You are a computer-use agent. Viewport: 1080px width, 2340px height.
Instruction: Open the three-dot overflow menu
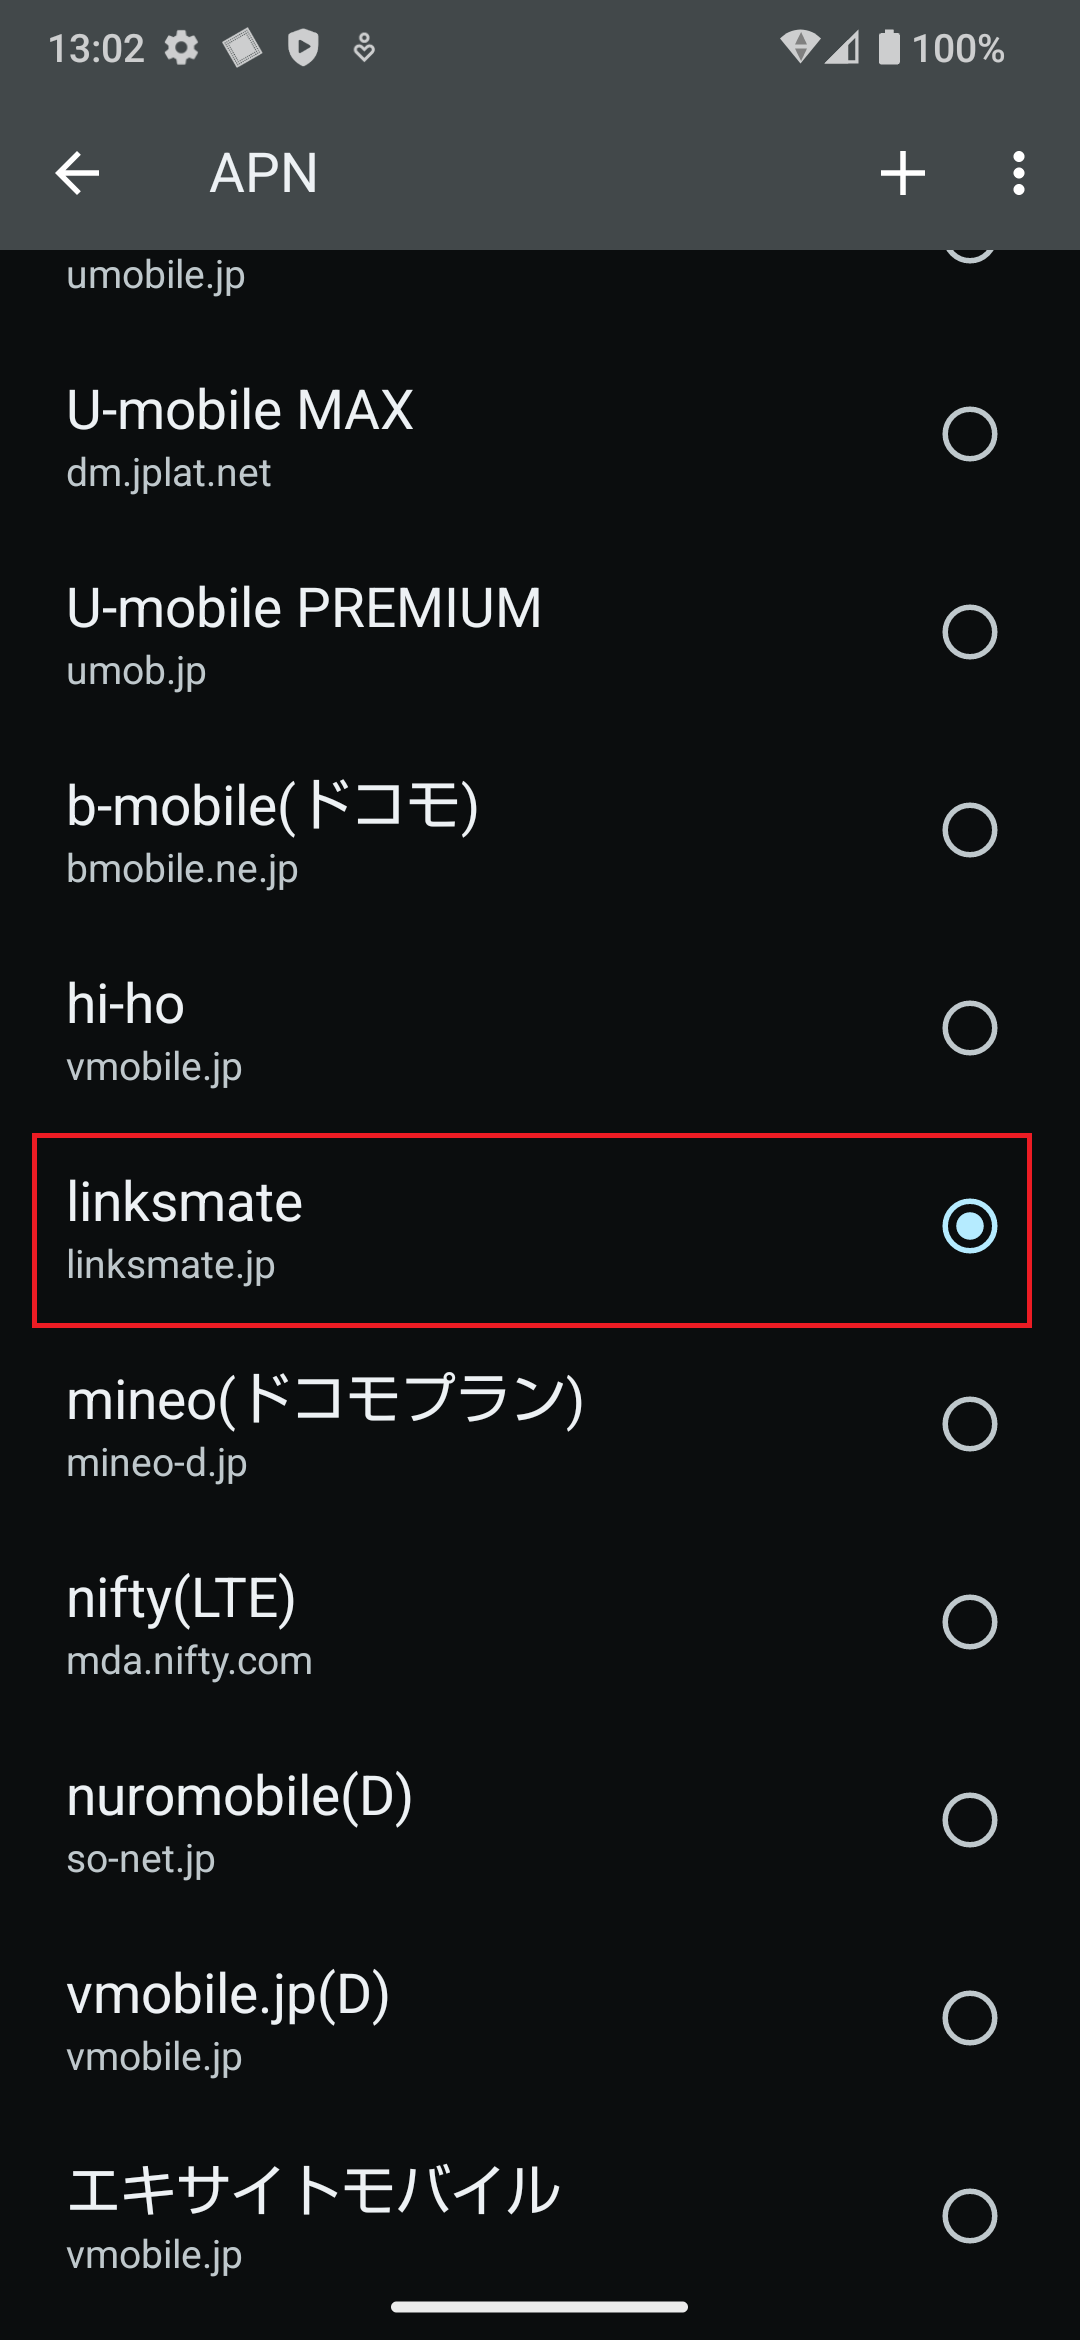point(1018,173)
